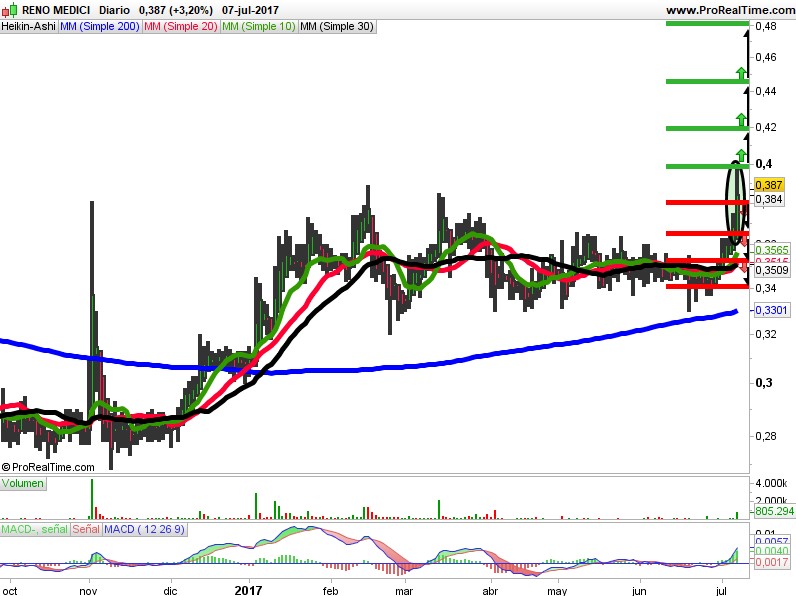The image size is (796, 596).
Task: Click the blue 0,3301 MM200 value tag
Action: [772, 310]
